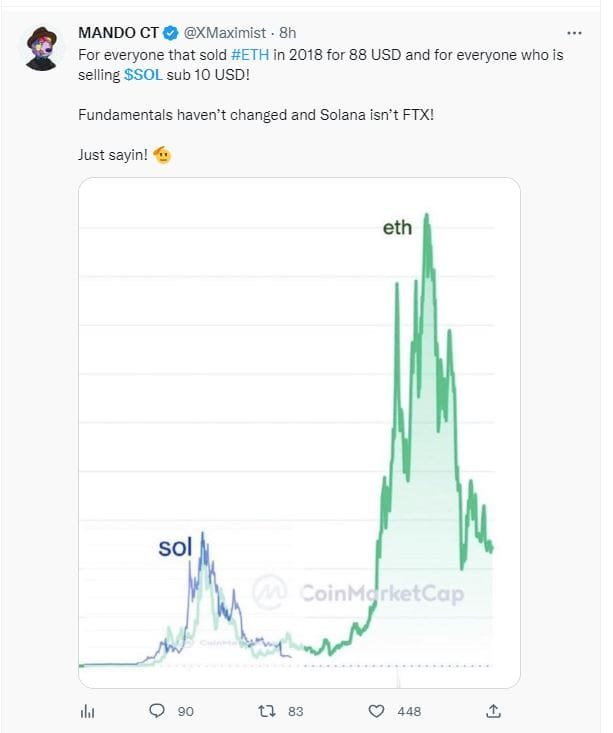Click the reply speech bubble icon
Viewport: 613px width, 733px height.
pos(157,711)
